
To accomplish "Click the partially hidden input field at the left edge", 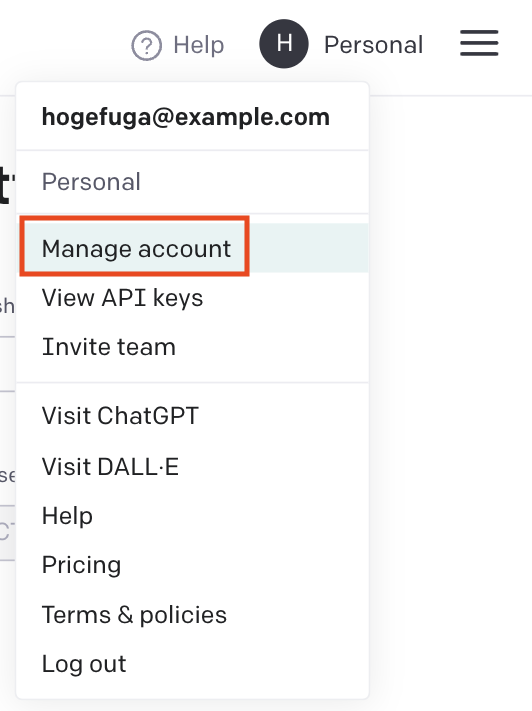I will pyautogui.click(x=7, y=532).
